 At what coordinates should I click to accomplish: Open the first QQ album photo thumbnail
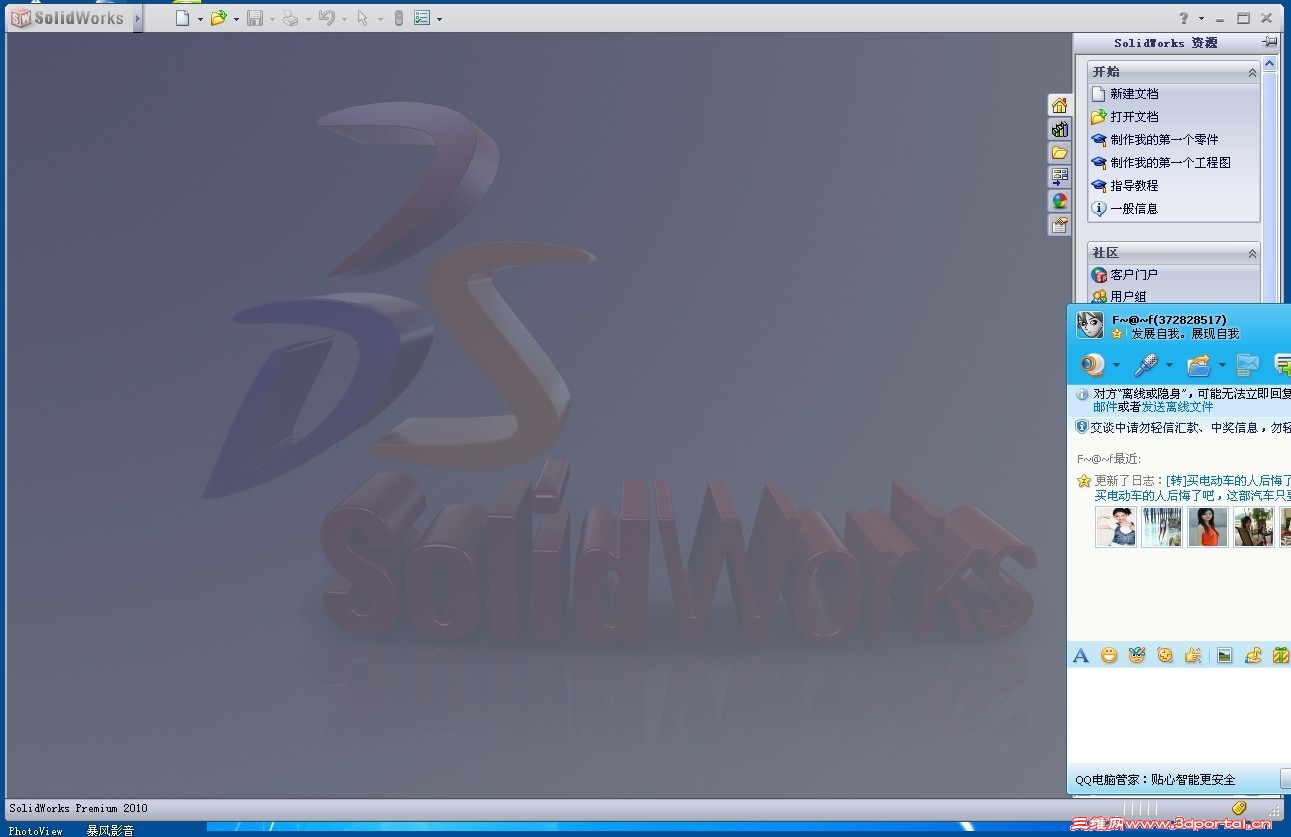1115,527
